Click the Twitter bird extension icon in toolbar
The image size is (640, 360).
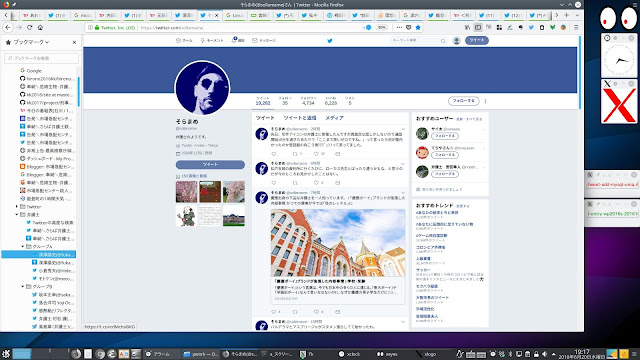531,27
